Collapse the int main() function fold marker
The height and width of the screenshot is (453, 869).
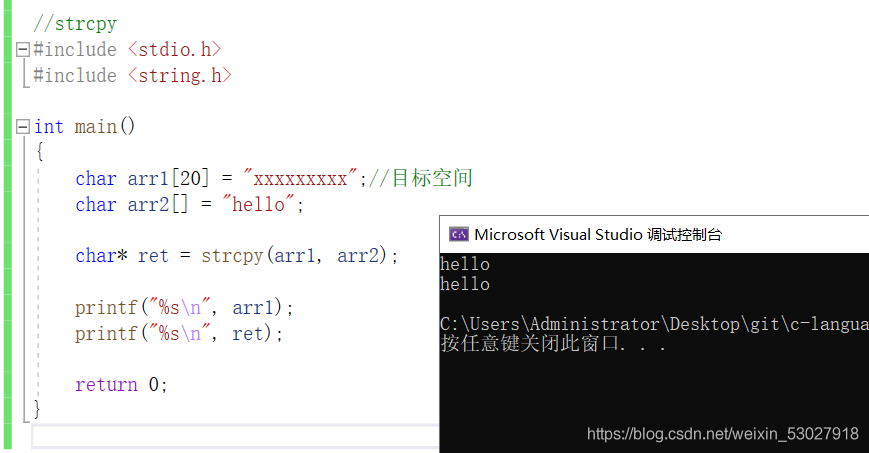coord(23,127)
